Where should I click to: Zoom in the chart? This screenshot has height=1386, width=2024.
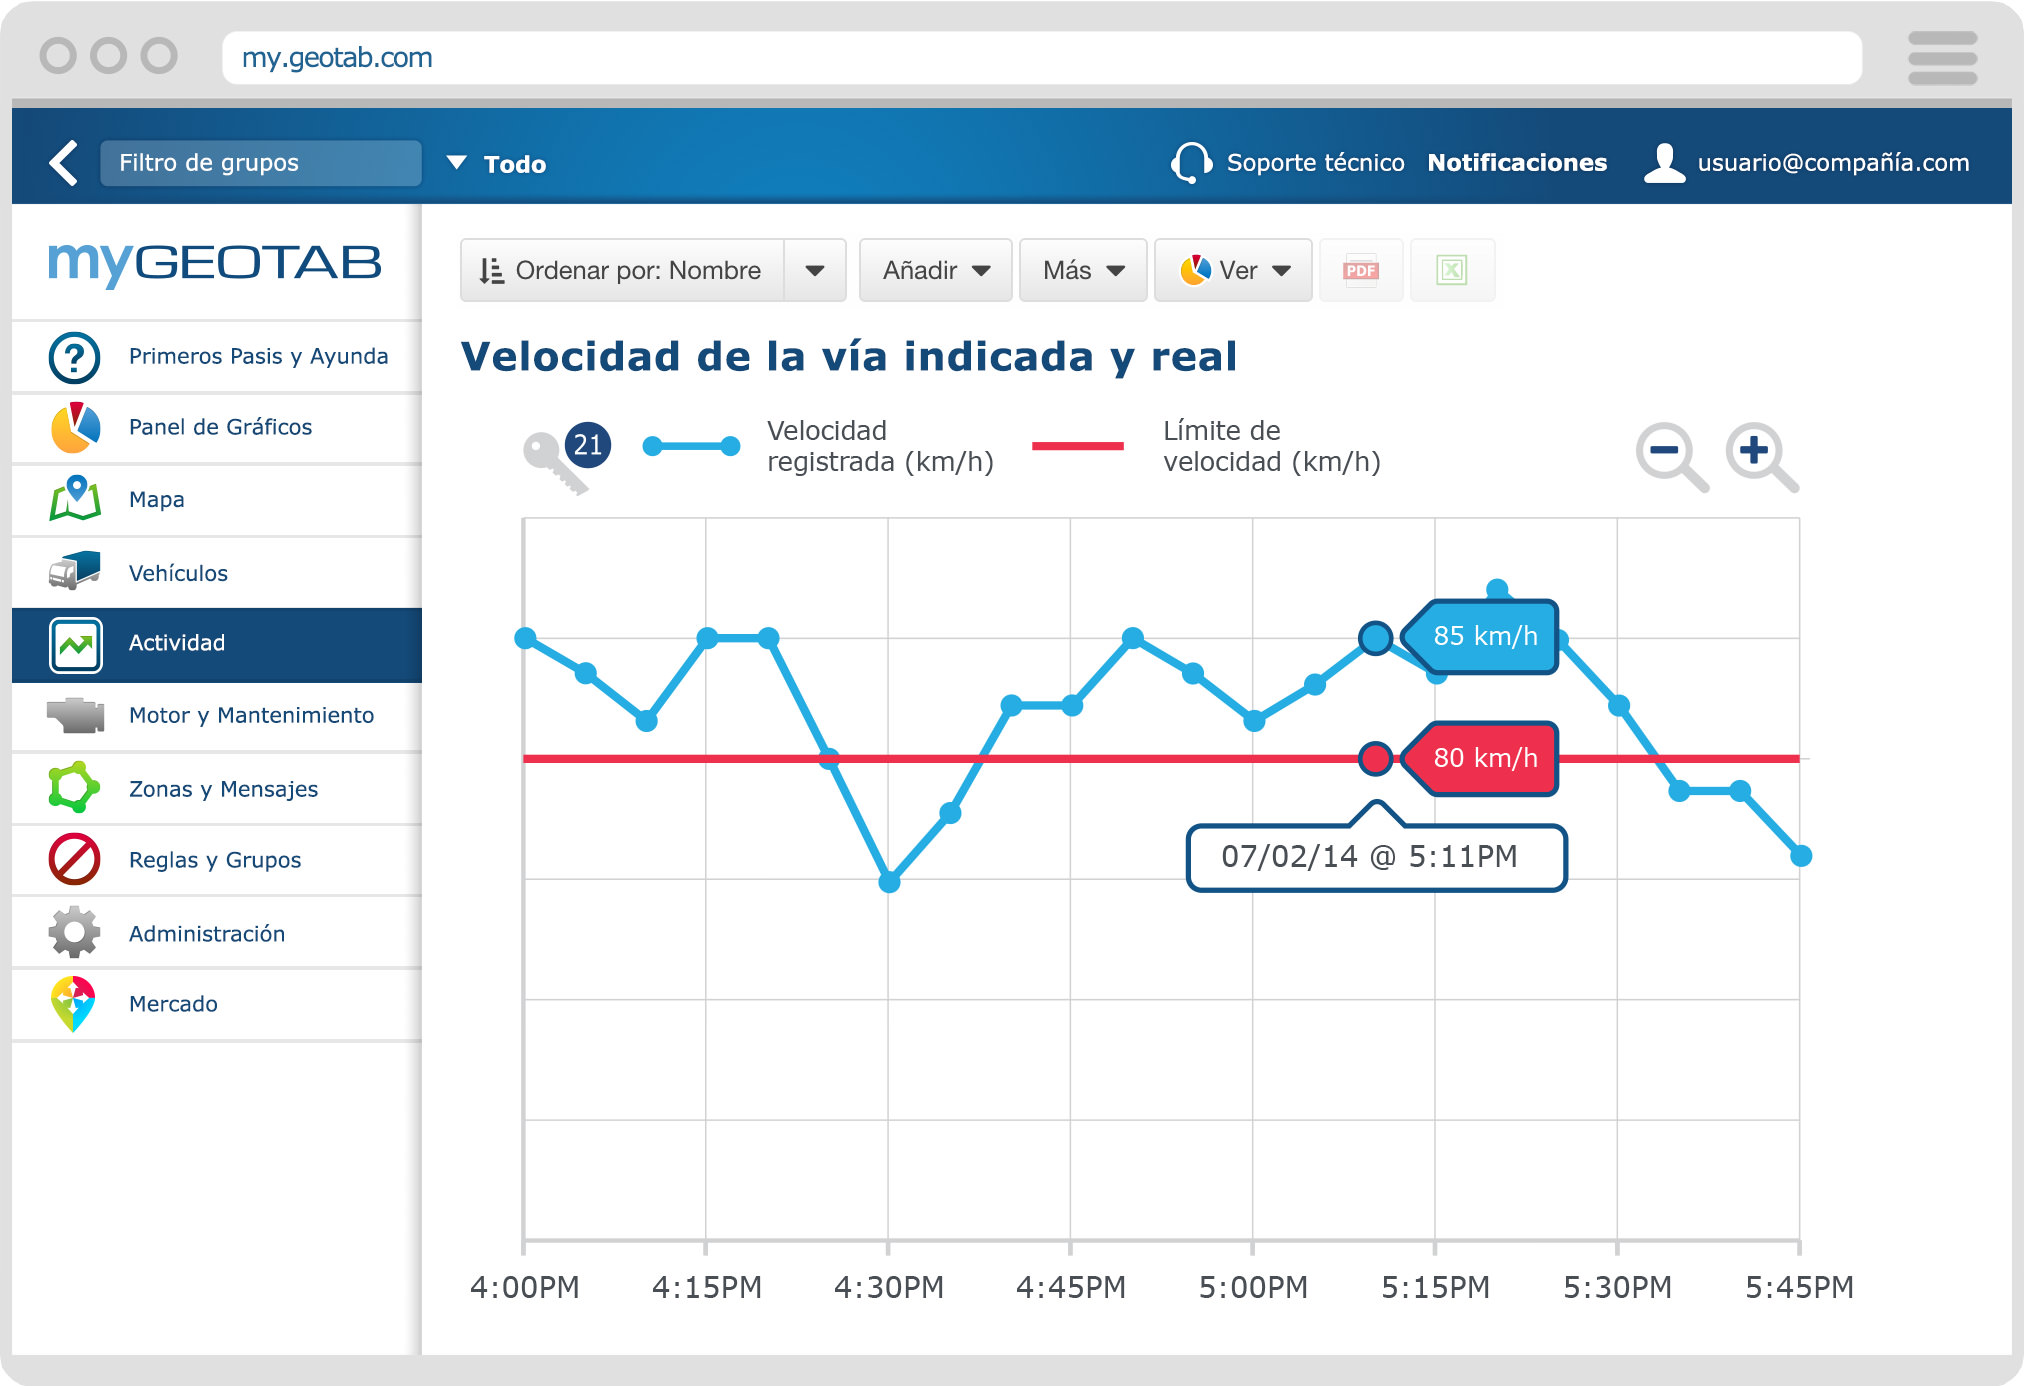[x=1762, y=457]
